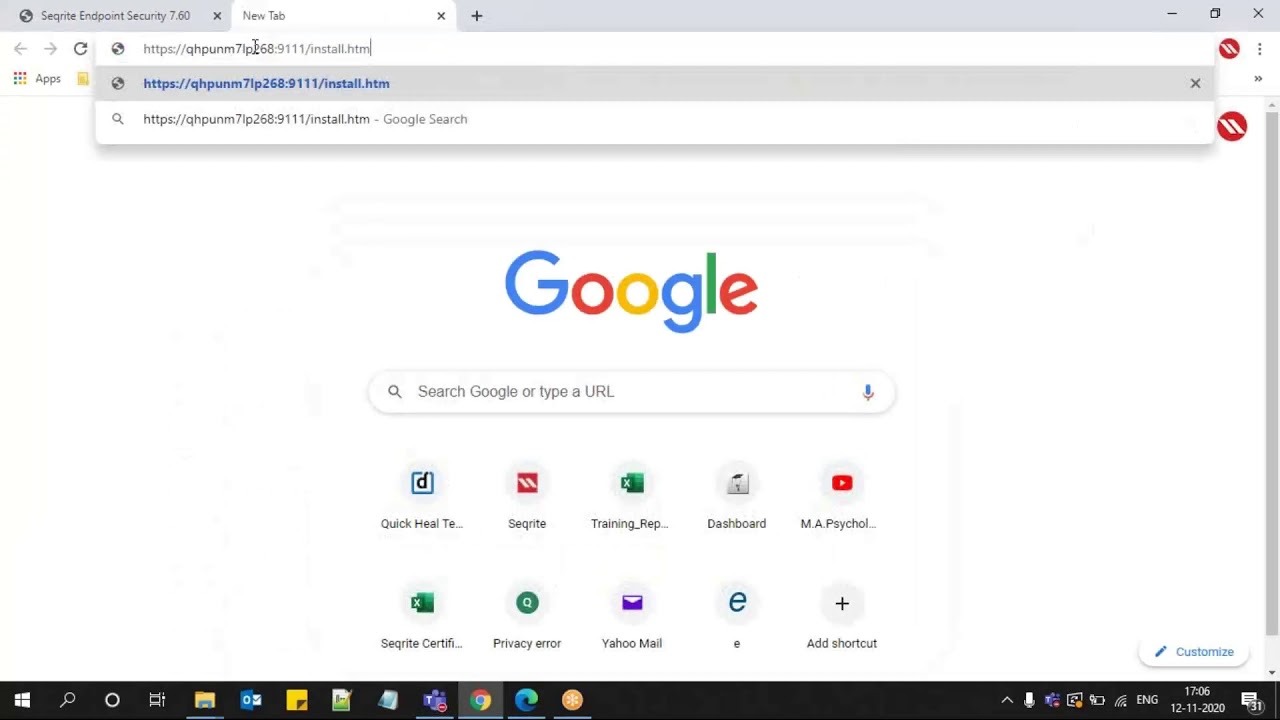Click the Google logo
The image size is (1280, 720).
pos(631,291)
